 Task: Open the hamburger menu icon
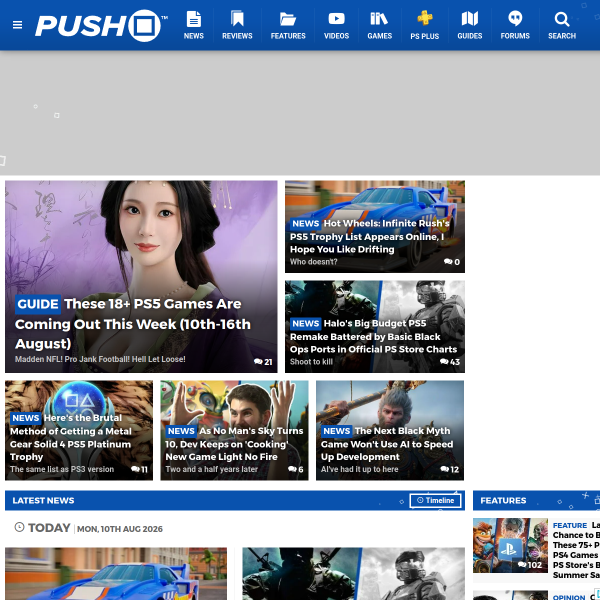point(17,25)
